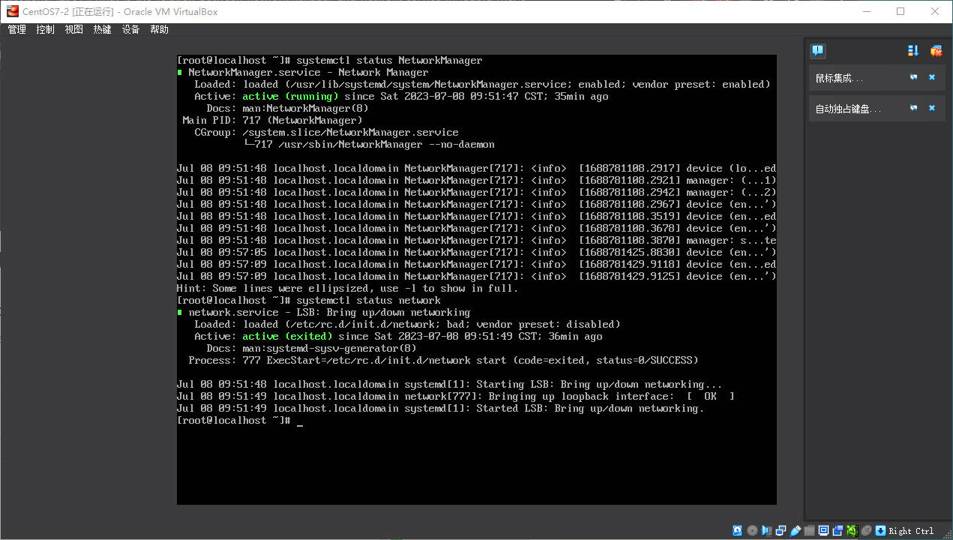Image resolution: width=953 pixels, height=540 pixels.
Task: Click the host key arrow indicator icon
Action: point(880,531)
